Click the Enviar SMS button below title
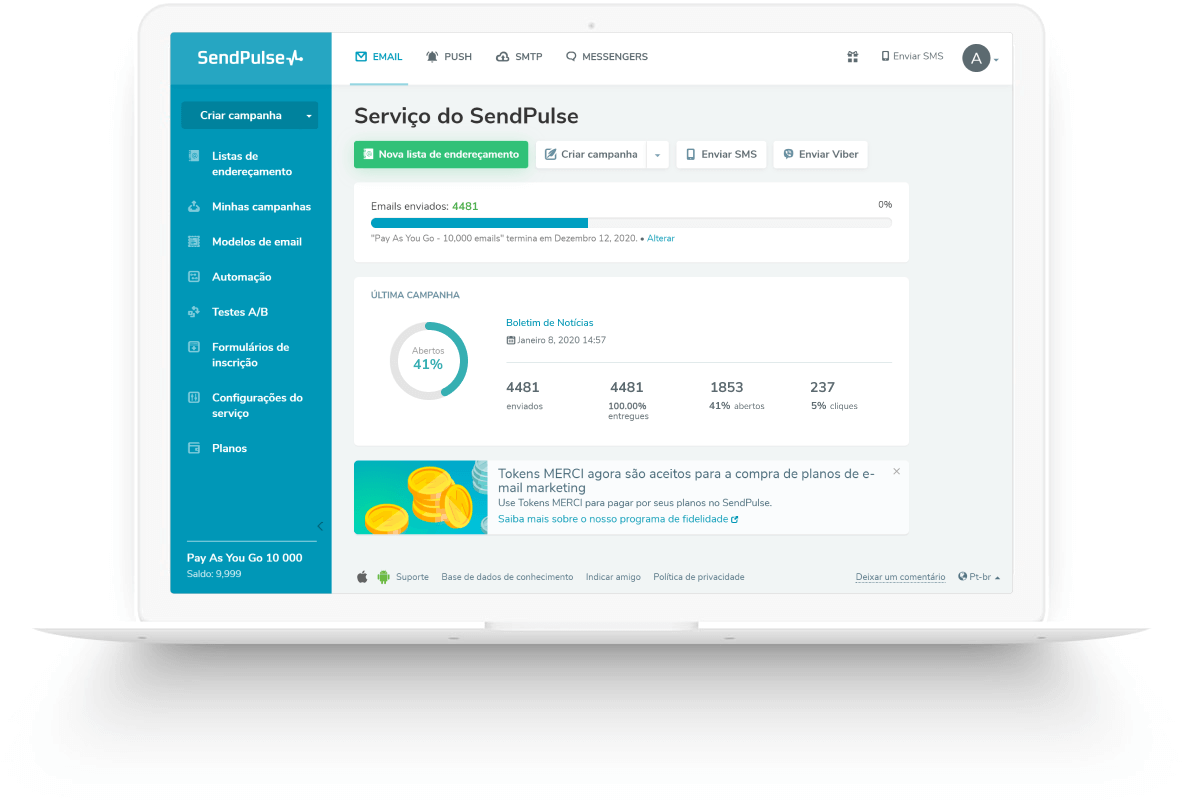 (x=721, y=154)
